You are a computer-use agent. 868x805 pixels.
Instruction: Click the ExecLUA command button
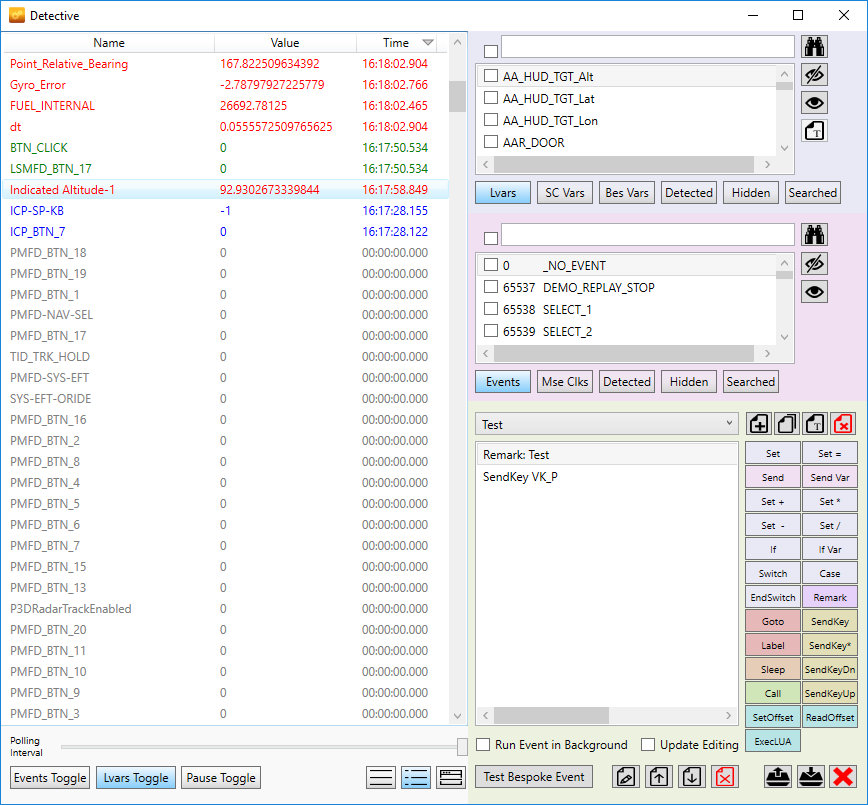click(x=773, y=741)
